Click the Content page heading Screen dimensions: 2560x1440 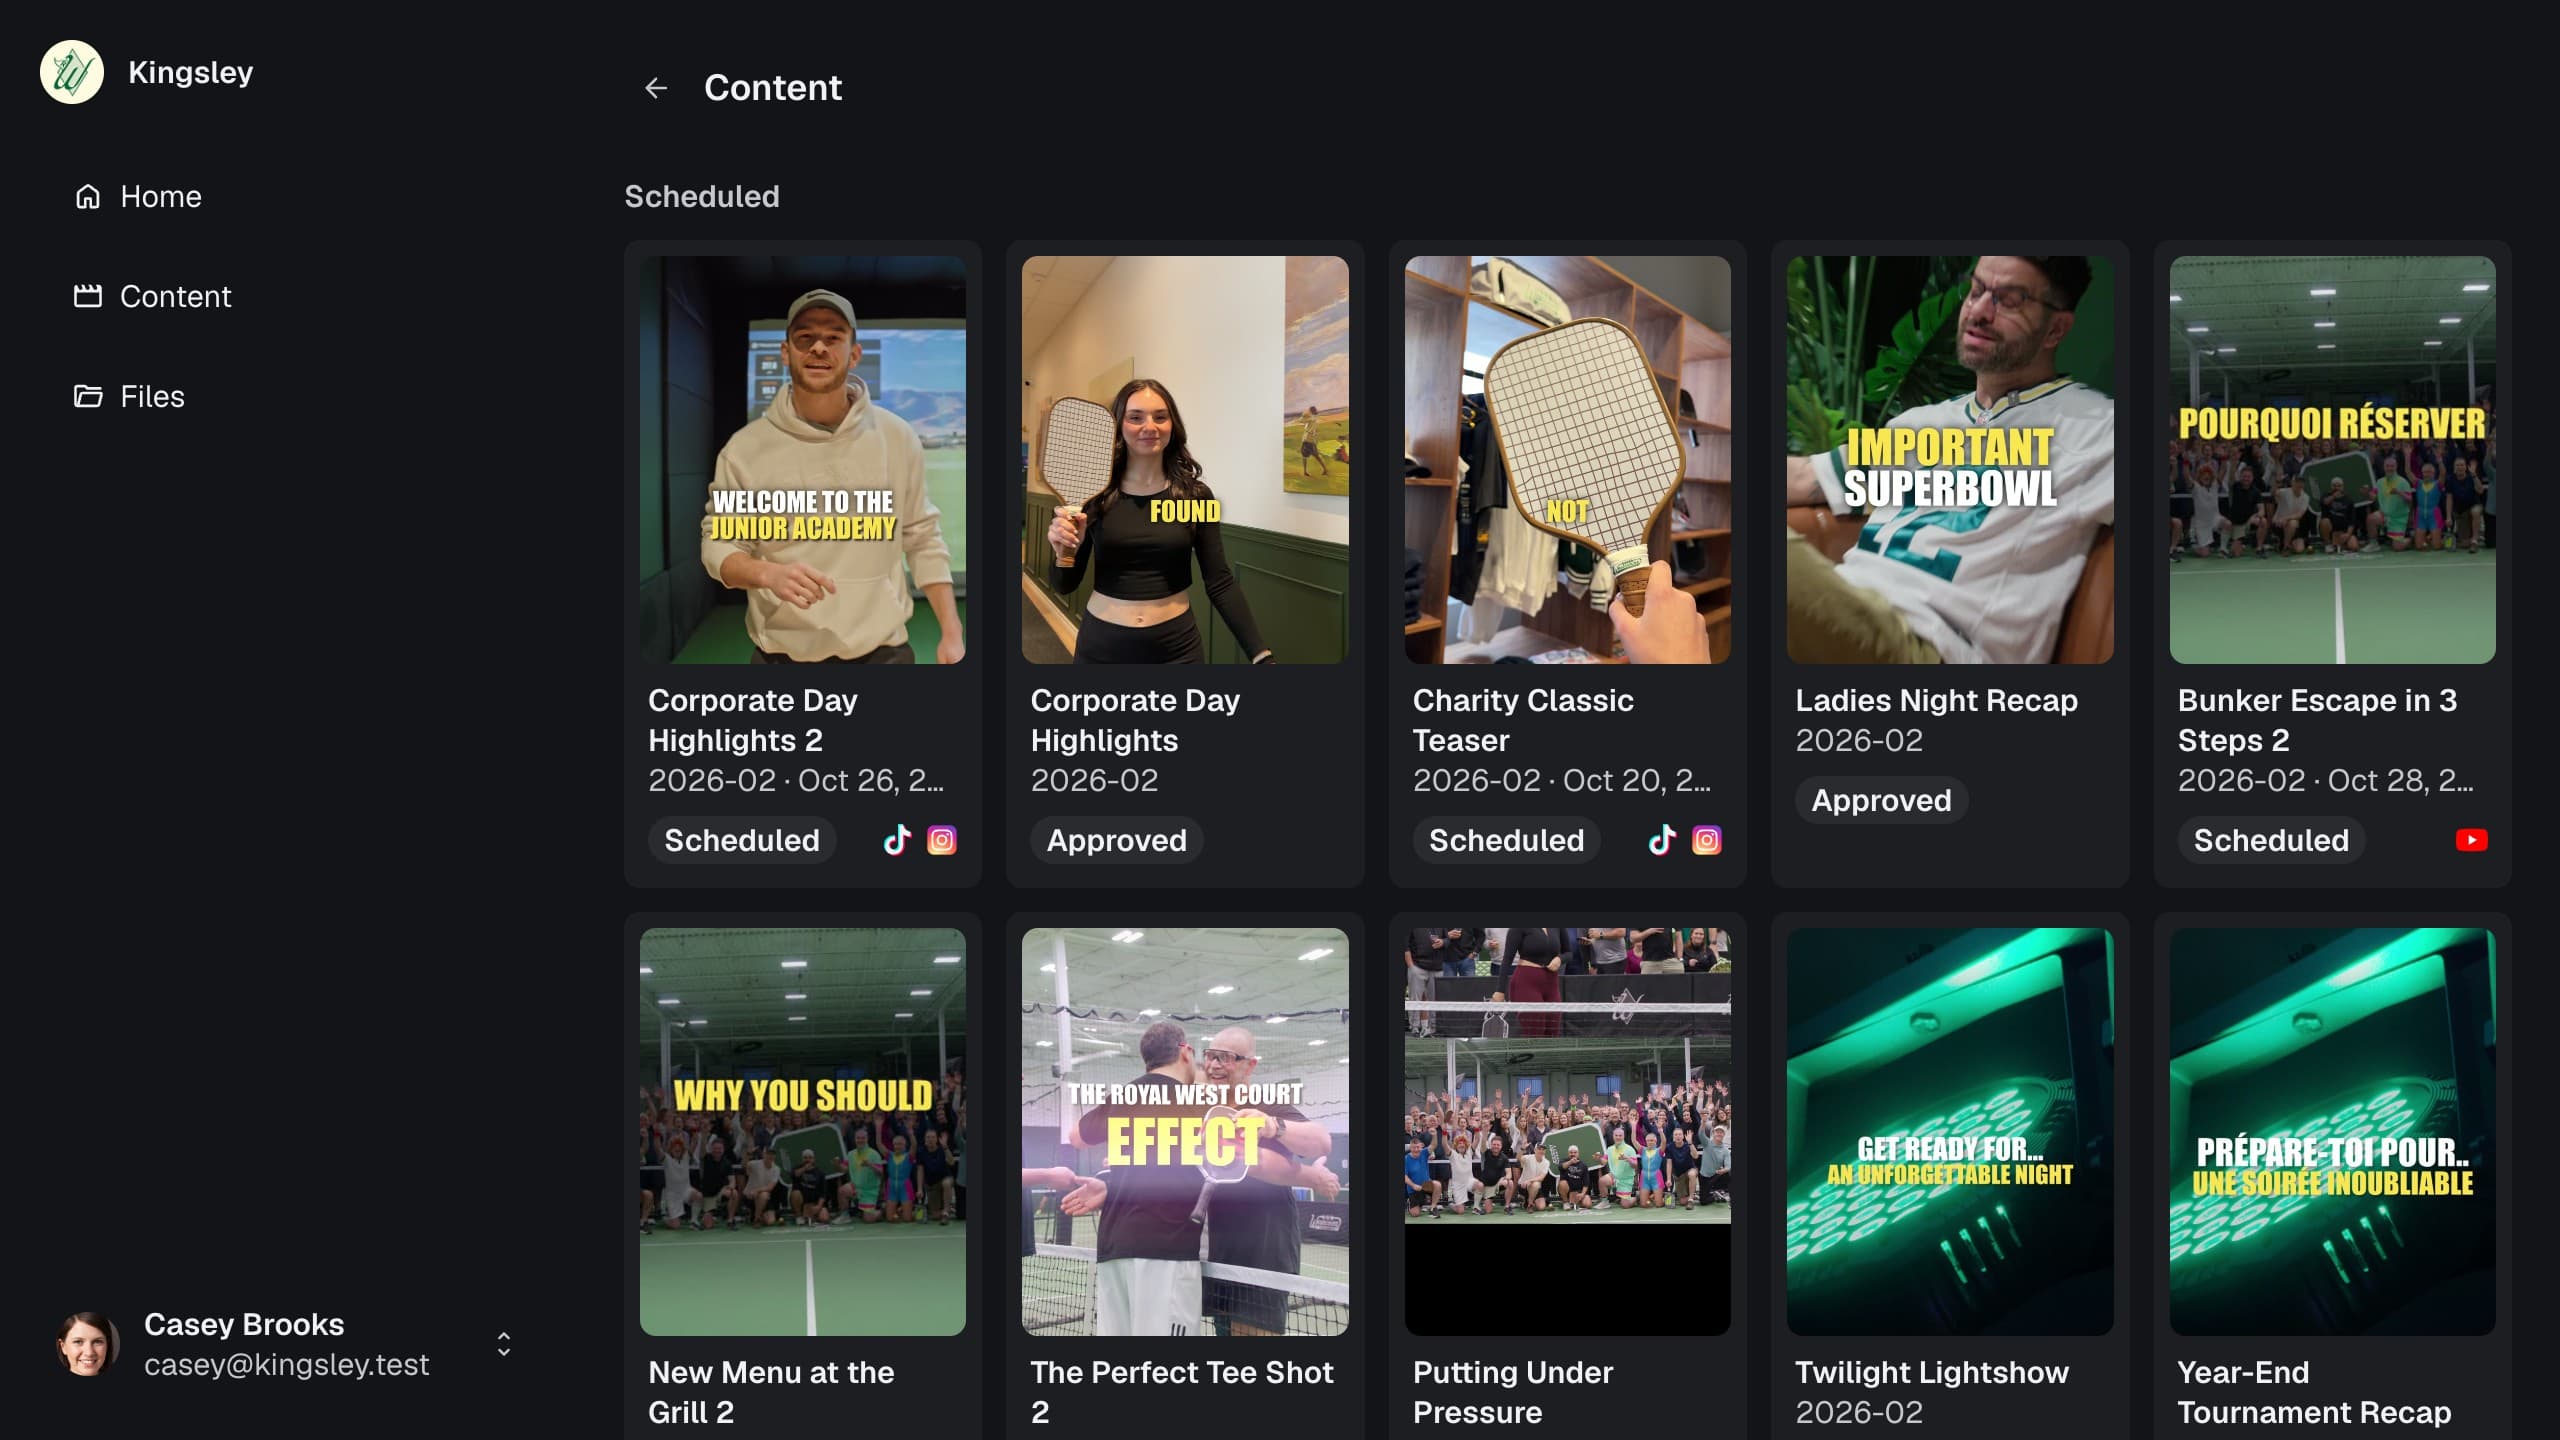(773, 88)
